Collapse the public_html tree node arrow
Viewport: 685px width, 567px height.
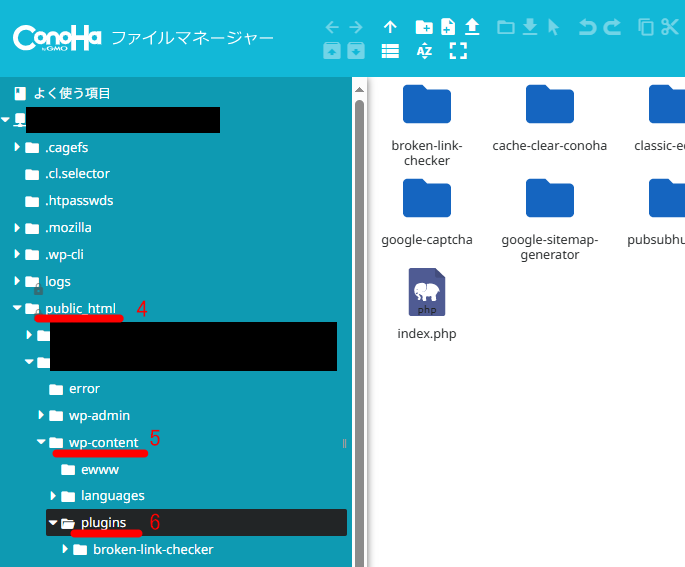pyautogui.click(x=17, y=308)
